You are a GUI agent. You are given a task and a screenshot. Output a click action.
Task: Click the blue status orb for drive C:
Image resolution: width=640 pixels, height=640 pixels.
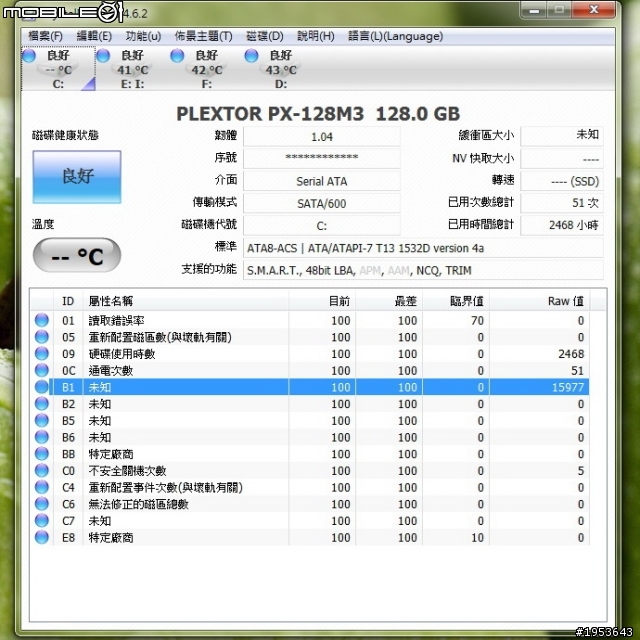point(29,56)
